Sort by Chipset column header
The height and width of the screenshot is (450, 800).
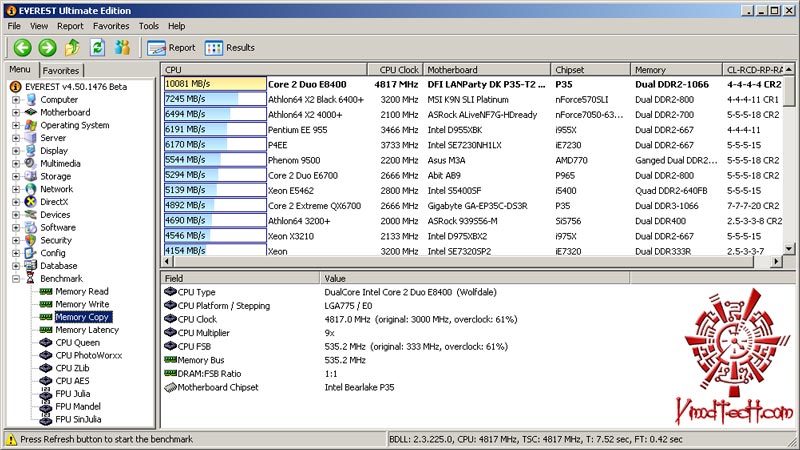click(x=591, y=70)
